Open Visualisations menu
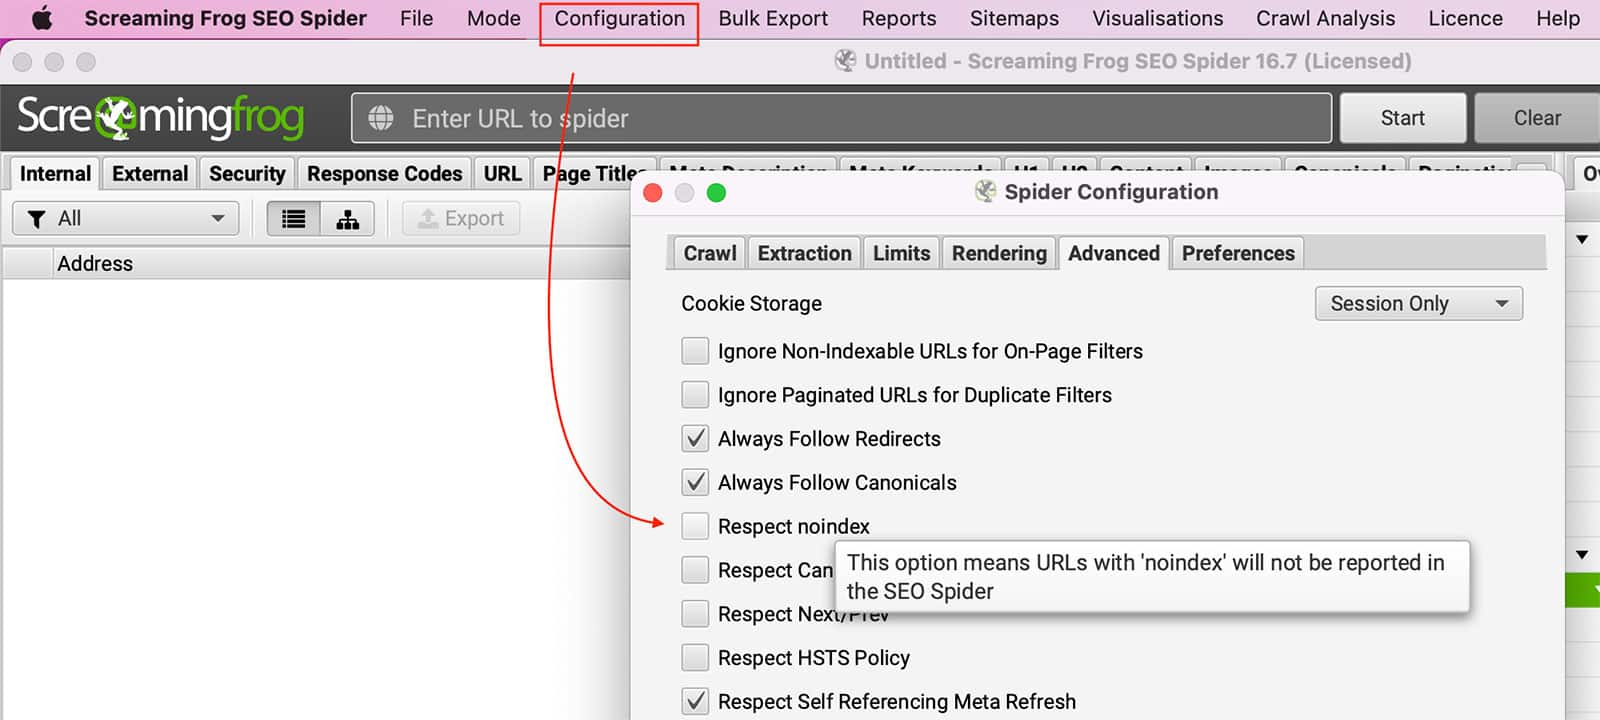 1157,19
